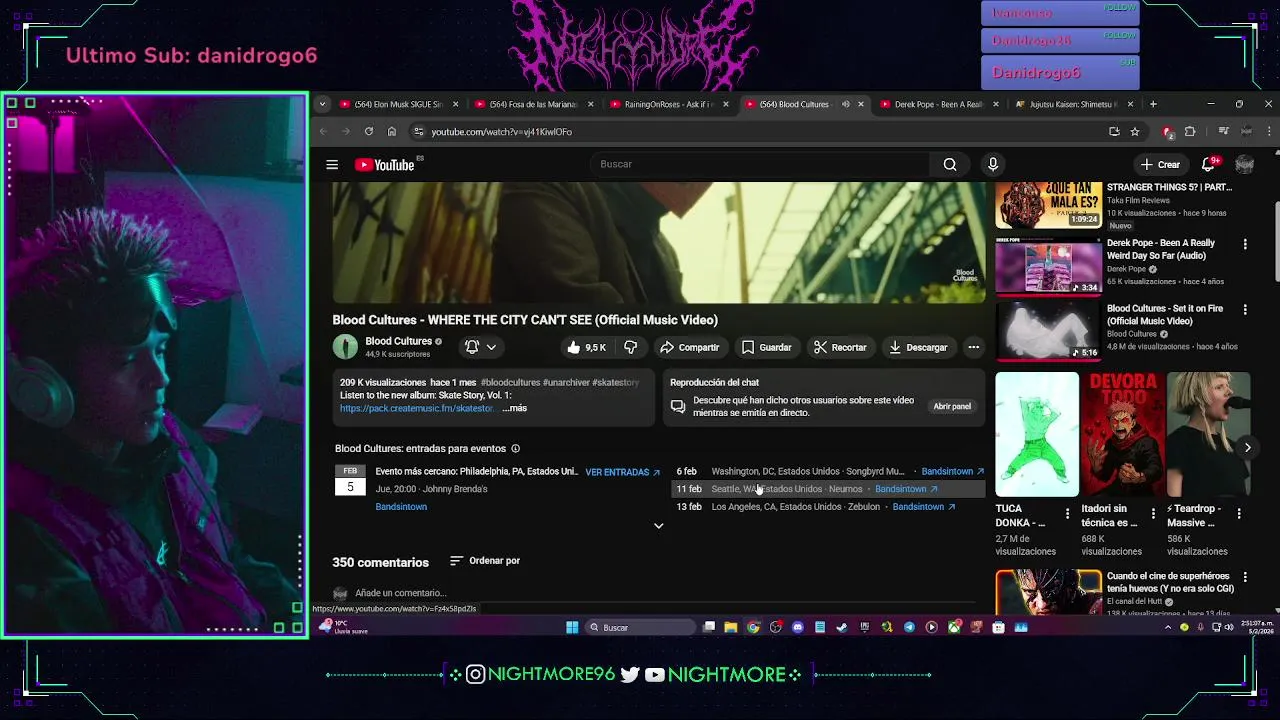Click the Abrir panel chat button
The image size is (1280, 720).
tap(952, 407)
